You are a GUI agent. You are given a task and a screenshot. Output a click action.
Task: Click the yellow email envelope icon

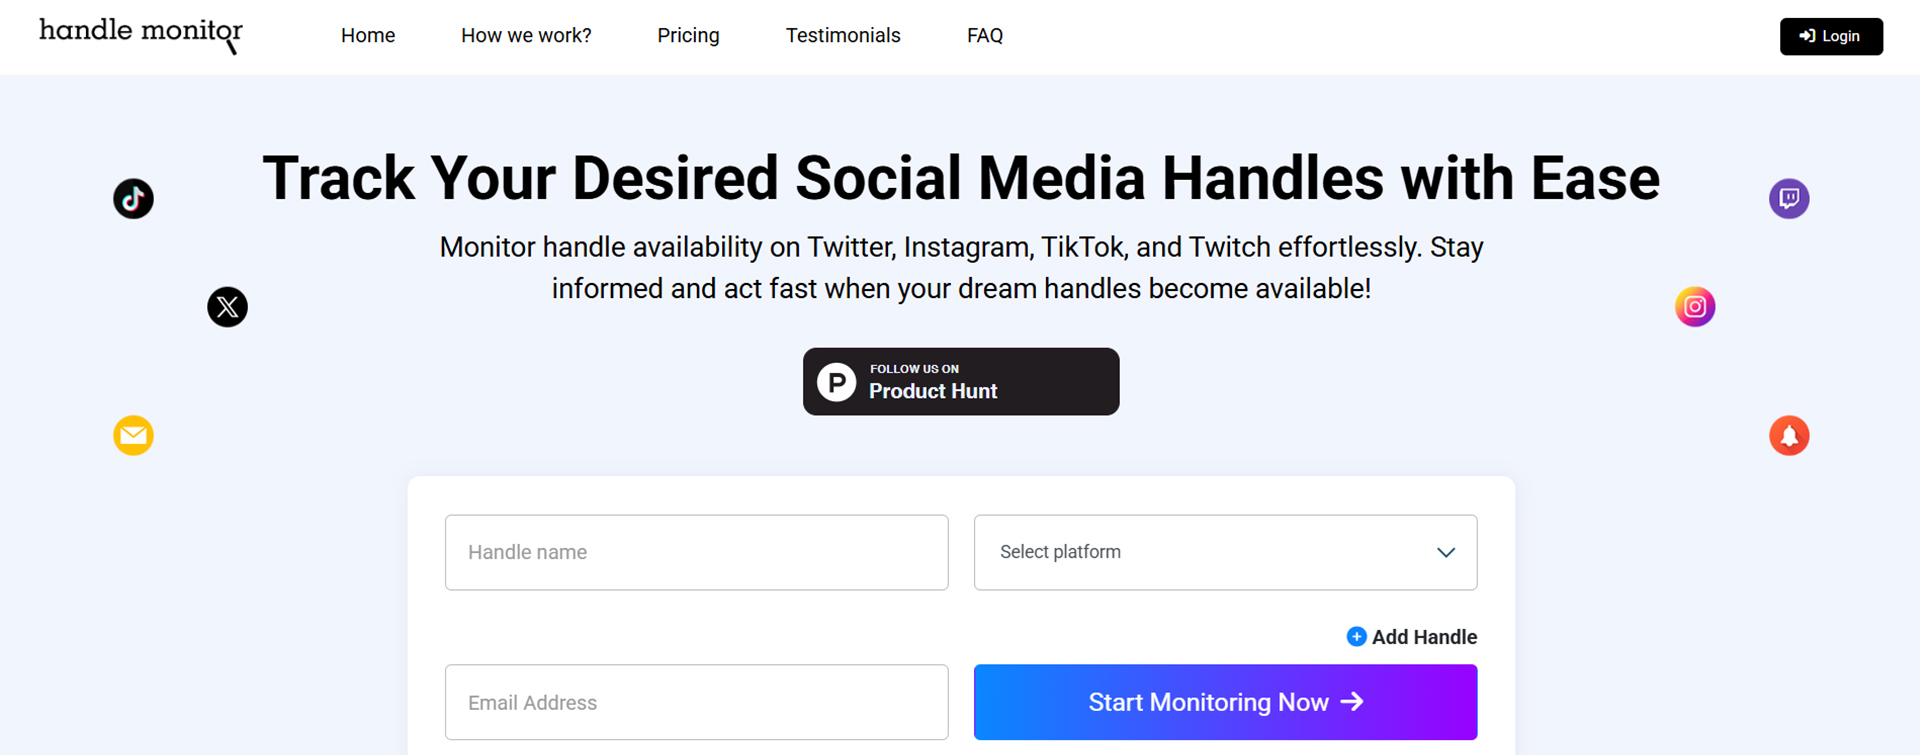pos(133,436)
